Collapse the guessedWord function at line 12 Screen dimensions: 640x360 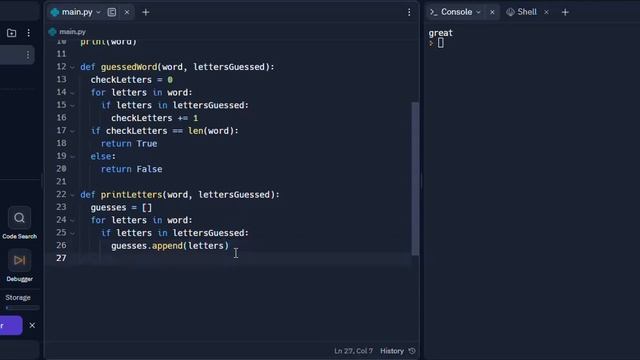[72, 67]
